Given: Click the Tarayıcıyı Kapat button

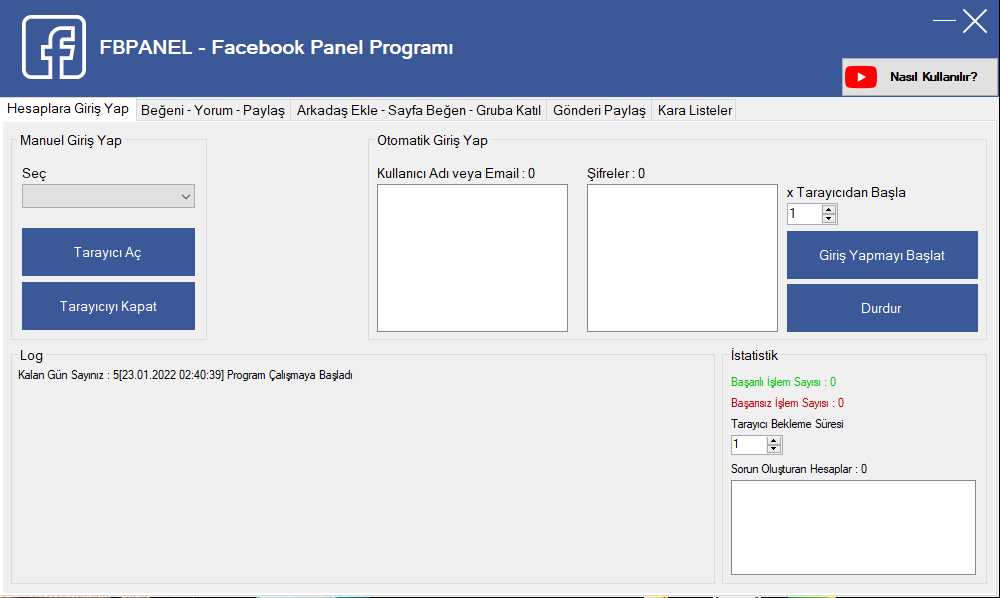Looking at the screenshot, I should [108, 307].
